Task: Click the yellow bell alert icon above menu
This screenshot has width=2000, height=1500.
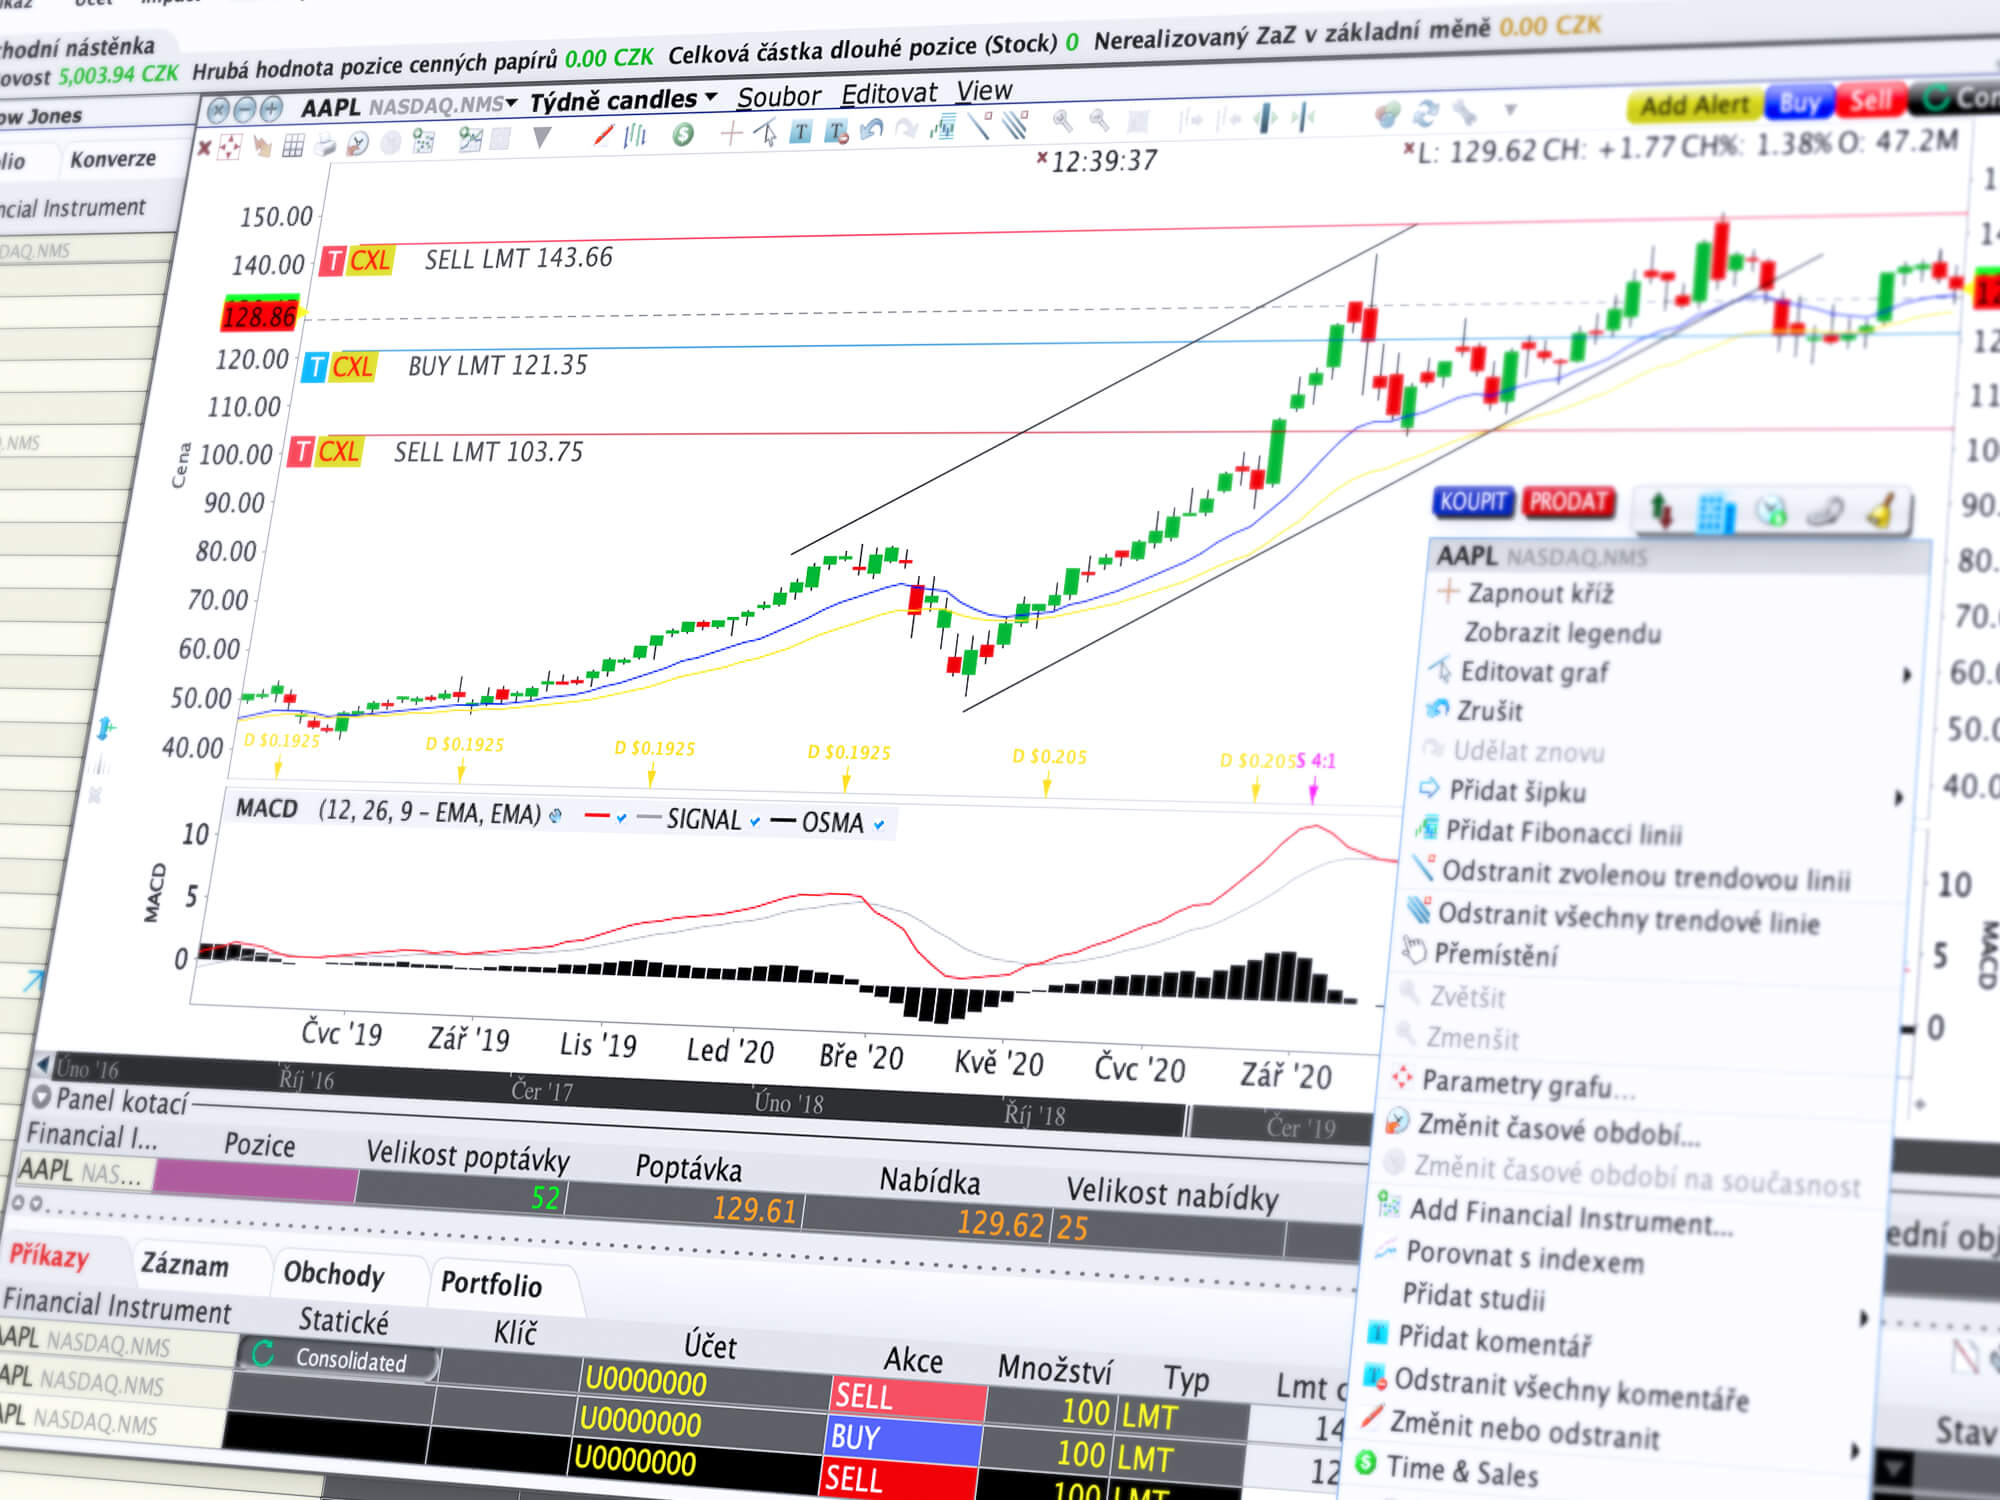Action: [1881, 512]
